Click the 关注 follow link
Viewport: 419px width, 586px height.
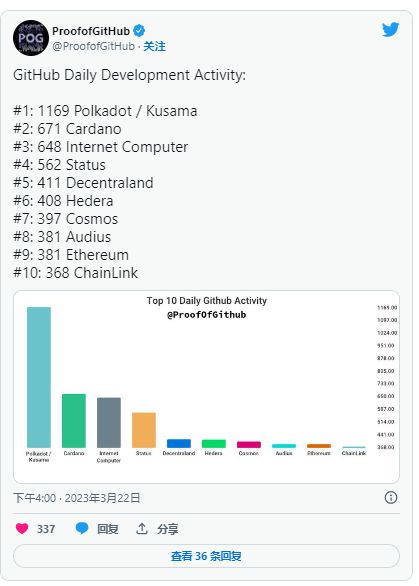[x=154, y=46]
